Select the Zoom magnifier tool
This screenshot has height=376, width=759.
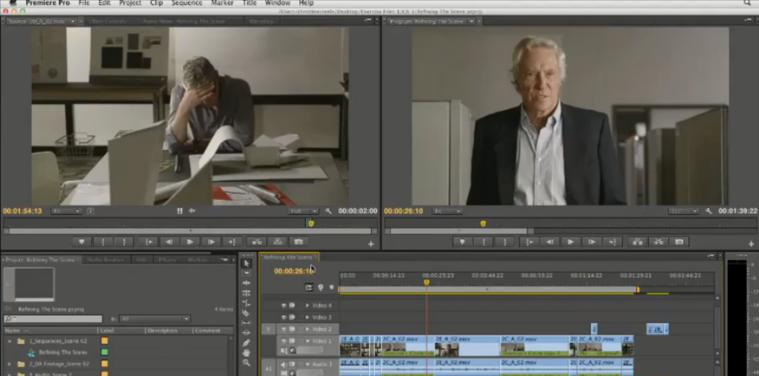[x=246, y=363]
